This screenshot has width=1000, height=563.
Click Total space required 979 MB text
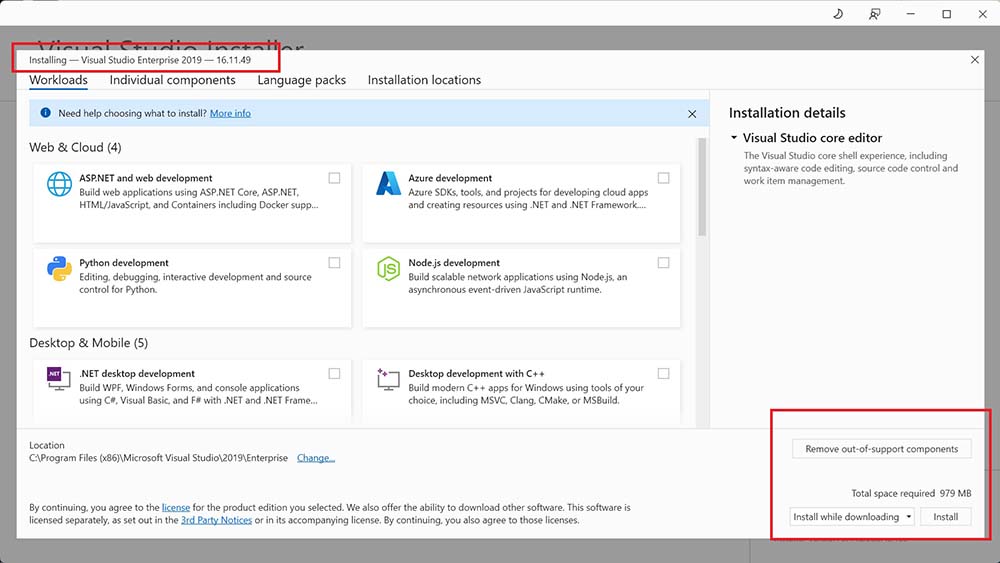point(911,494)
